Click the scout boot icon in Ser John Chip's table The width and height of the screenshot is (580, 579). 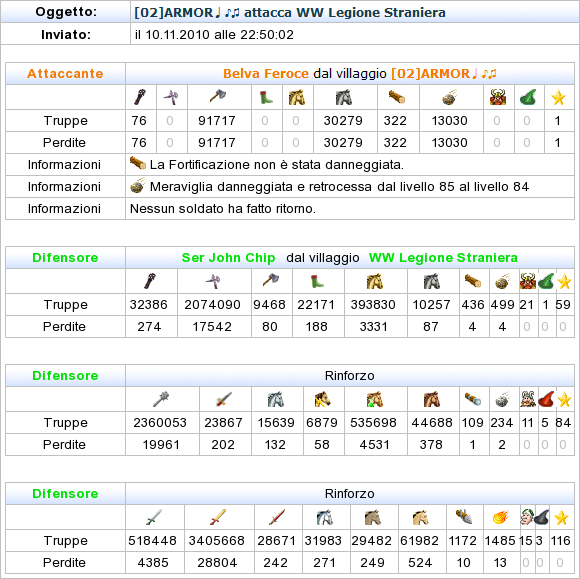317,281
